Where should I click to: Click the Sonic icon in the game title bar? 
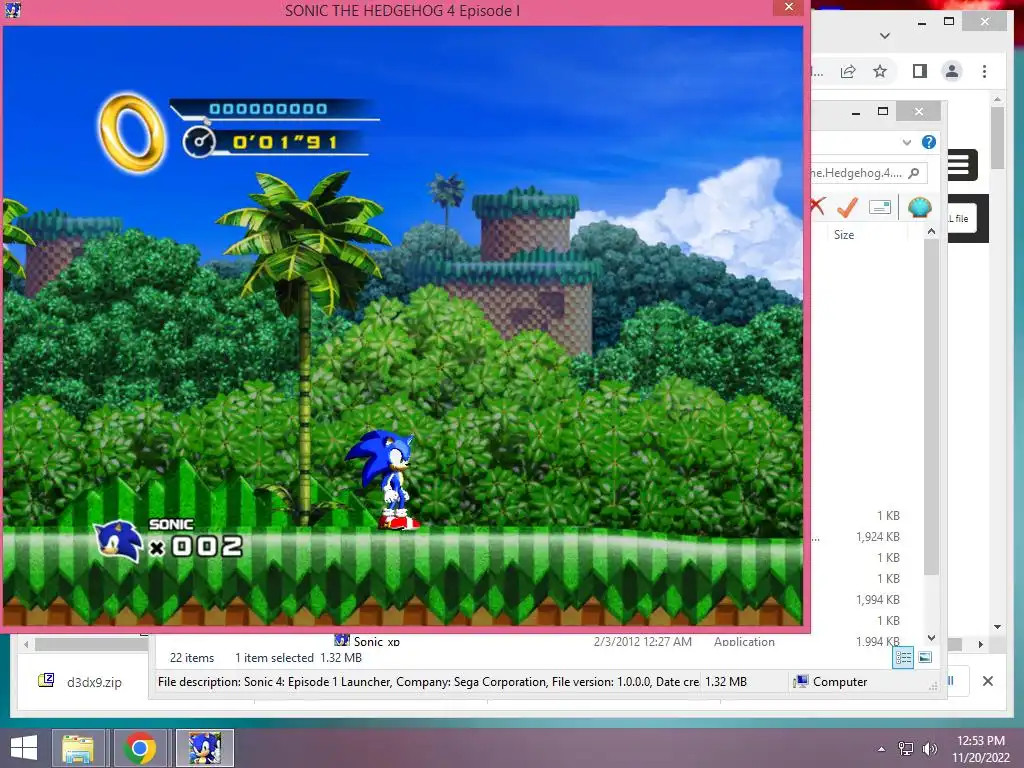coord(12,9)
